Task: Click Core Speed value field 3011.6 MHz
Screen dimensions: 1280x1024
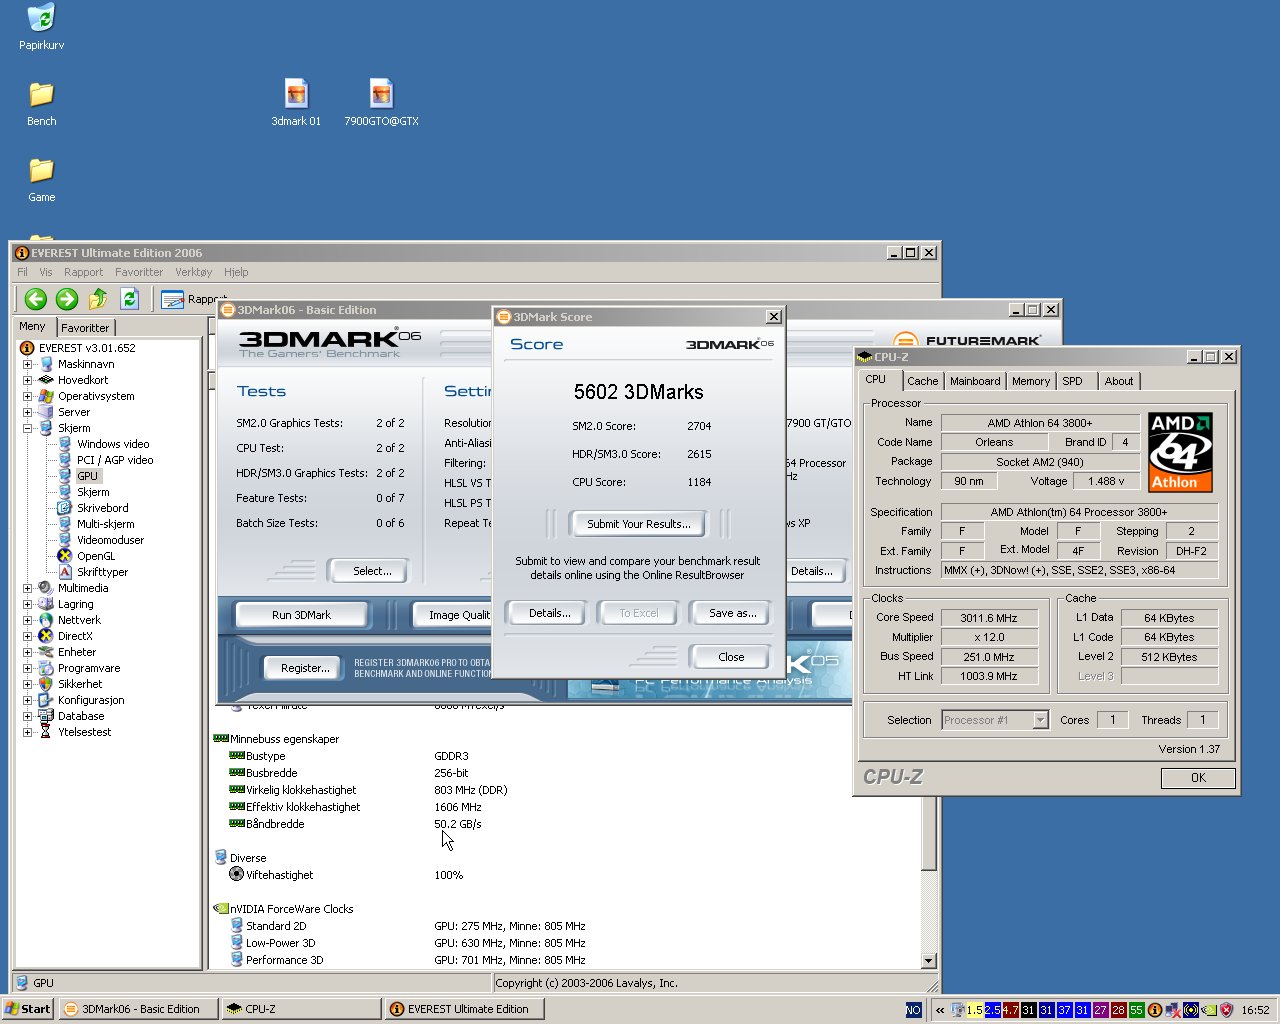Action: pyautogui.click(x=989, y=618)
